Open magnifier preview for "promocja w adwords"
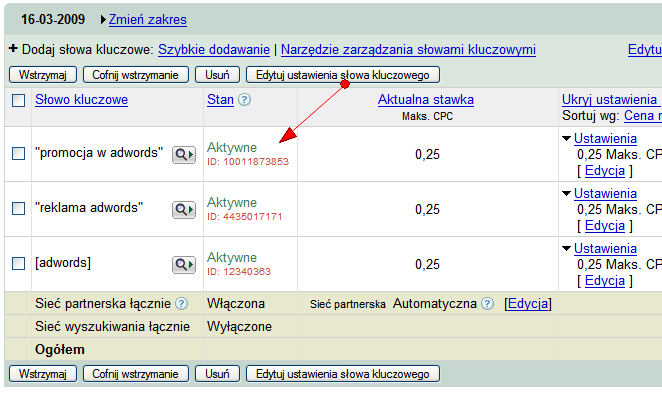662x397 pixels. (x=184, y=155)
